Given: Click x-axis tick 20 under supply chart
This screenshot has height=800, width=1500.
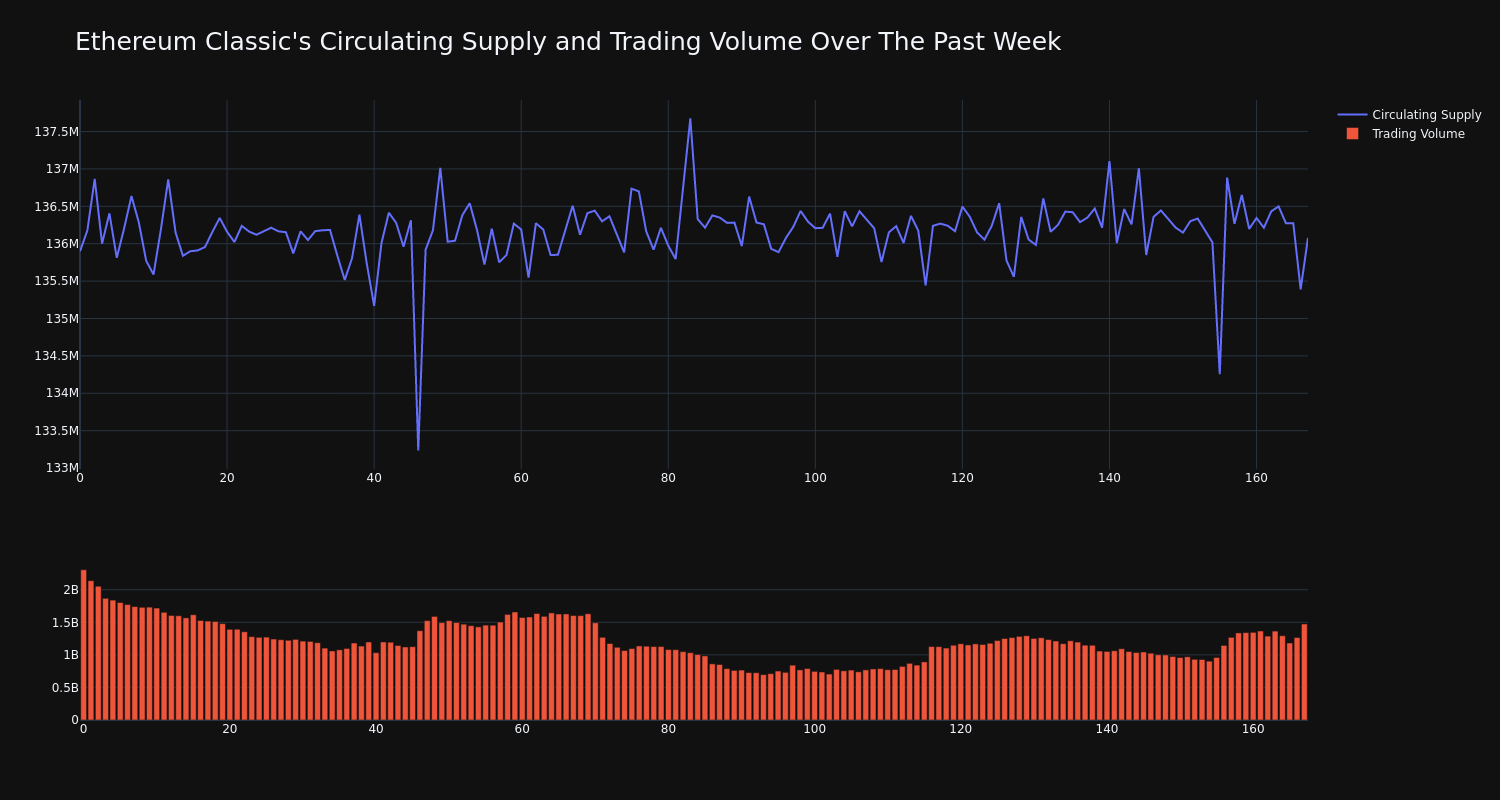Looking at the screenshot, I should click(227, 478).
